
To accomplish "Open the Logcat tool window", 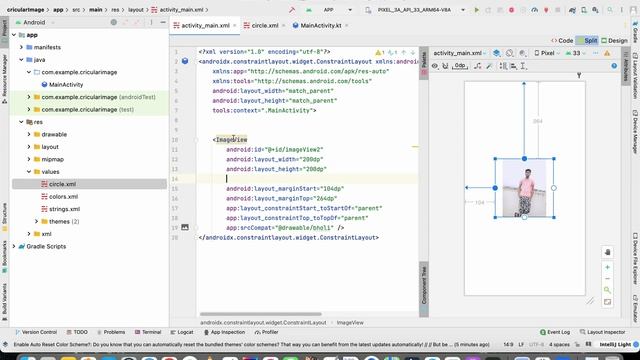I will pos(182,332).
